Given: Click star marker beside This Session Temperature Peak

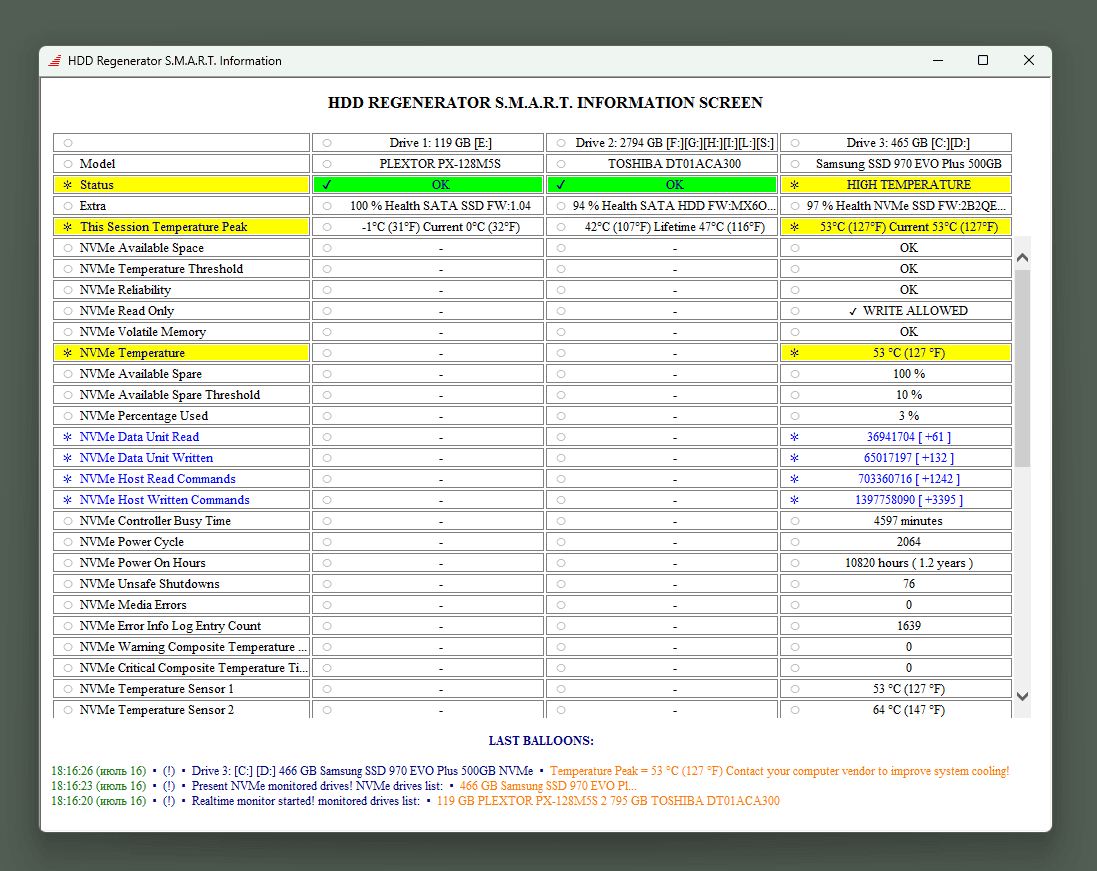Looking at the screenshot, I should (x=68, y=227).
